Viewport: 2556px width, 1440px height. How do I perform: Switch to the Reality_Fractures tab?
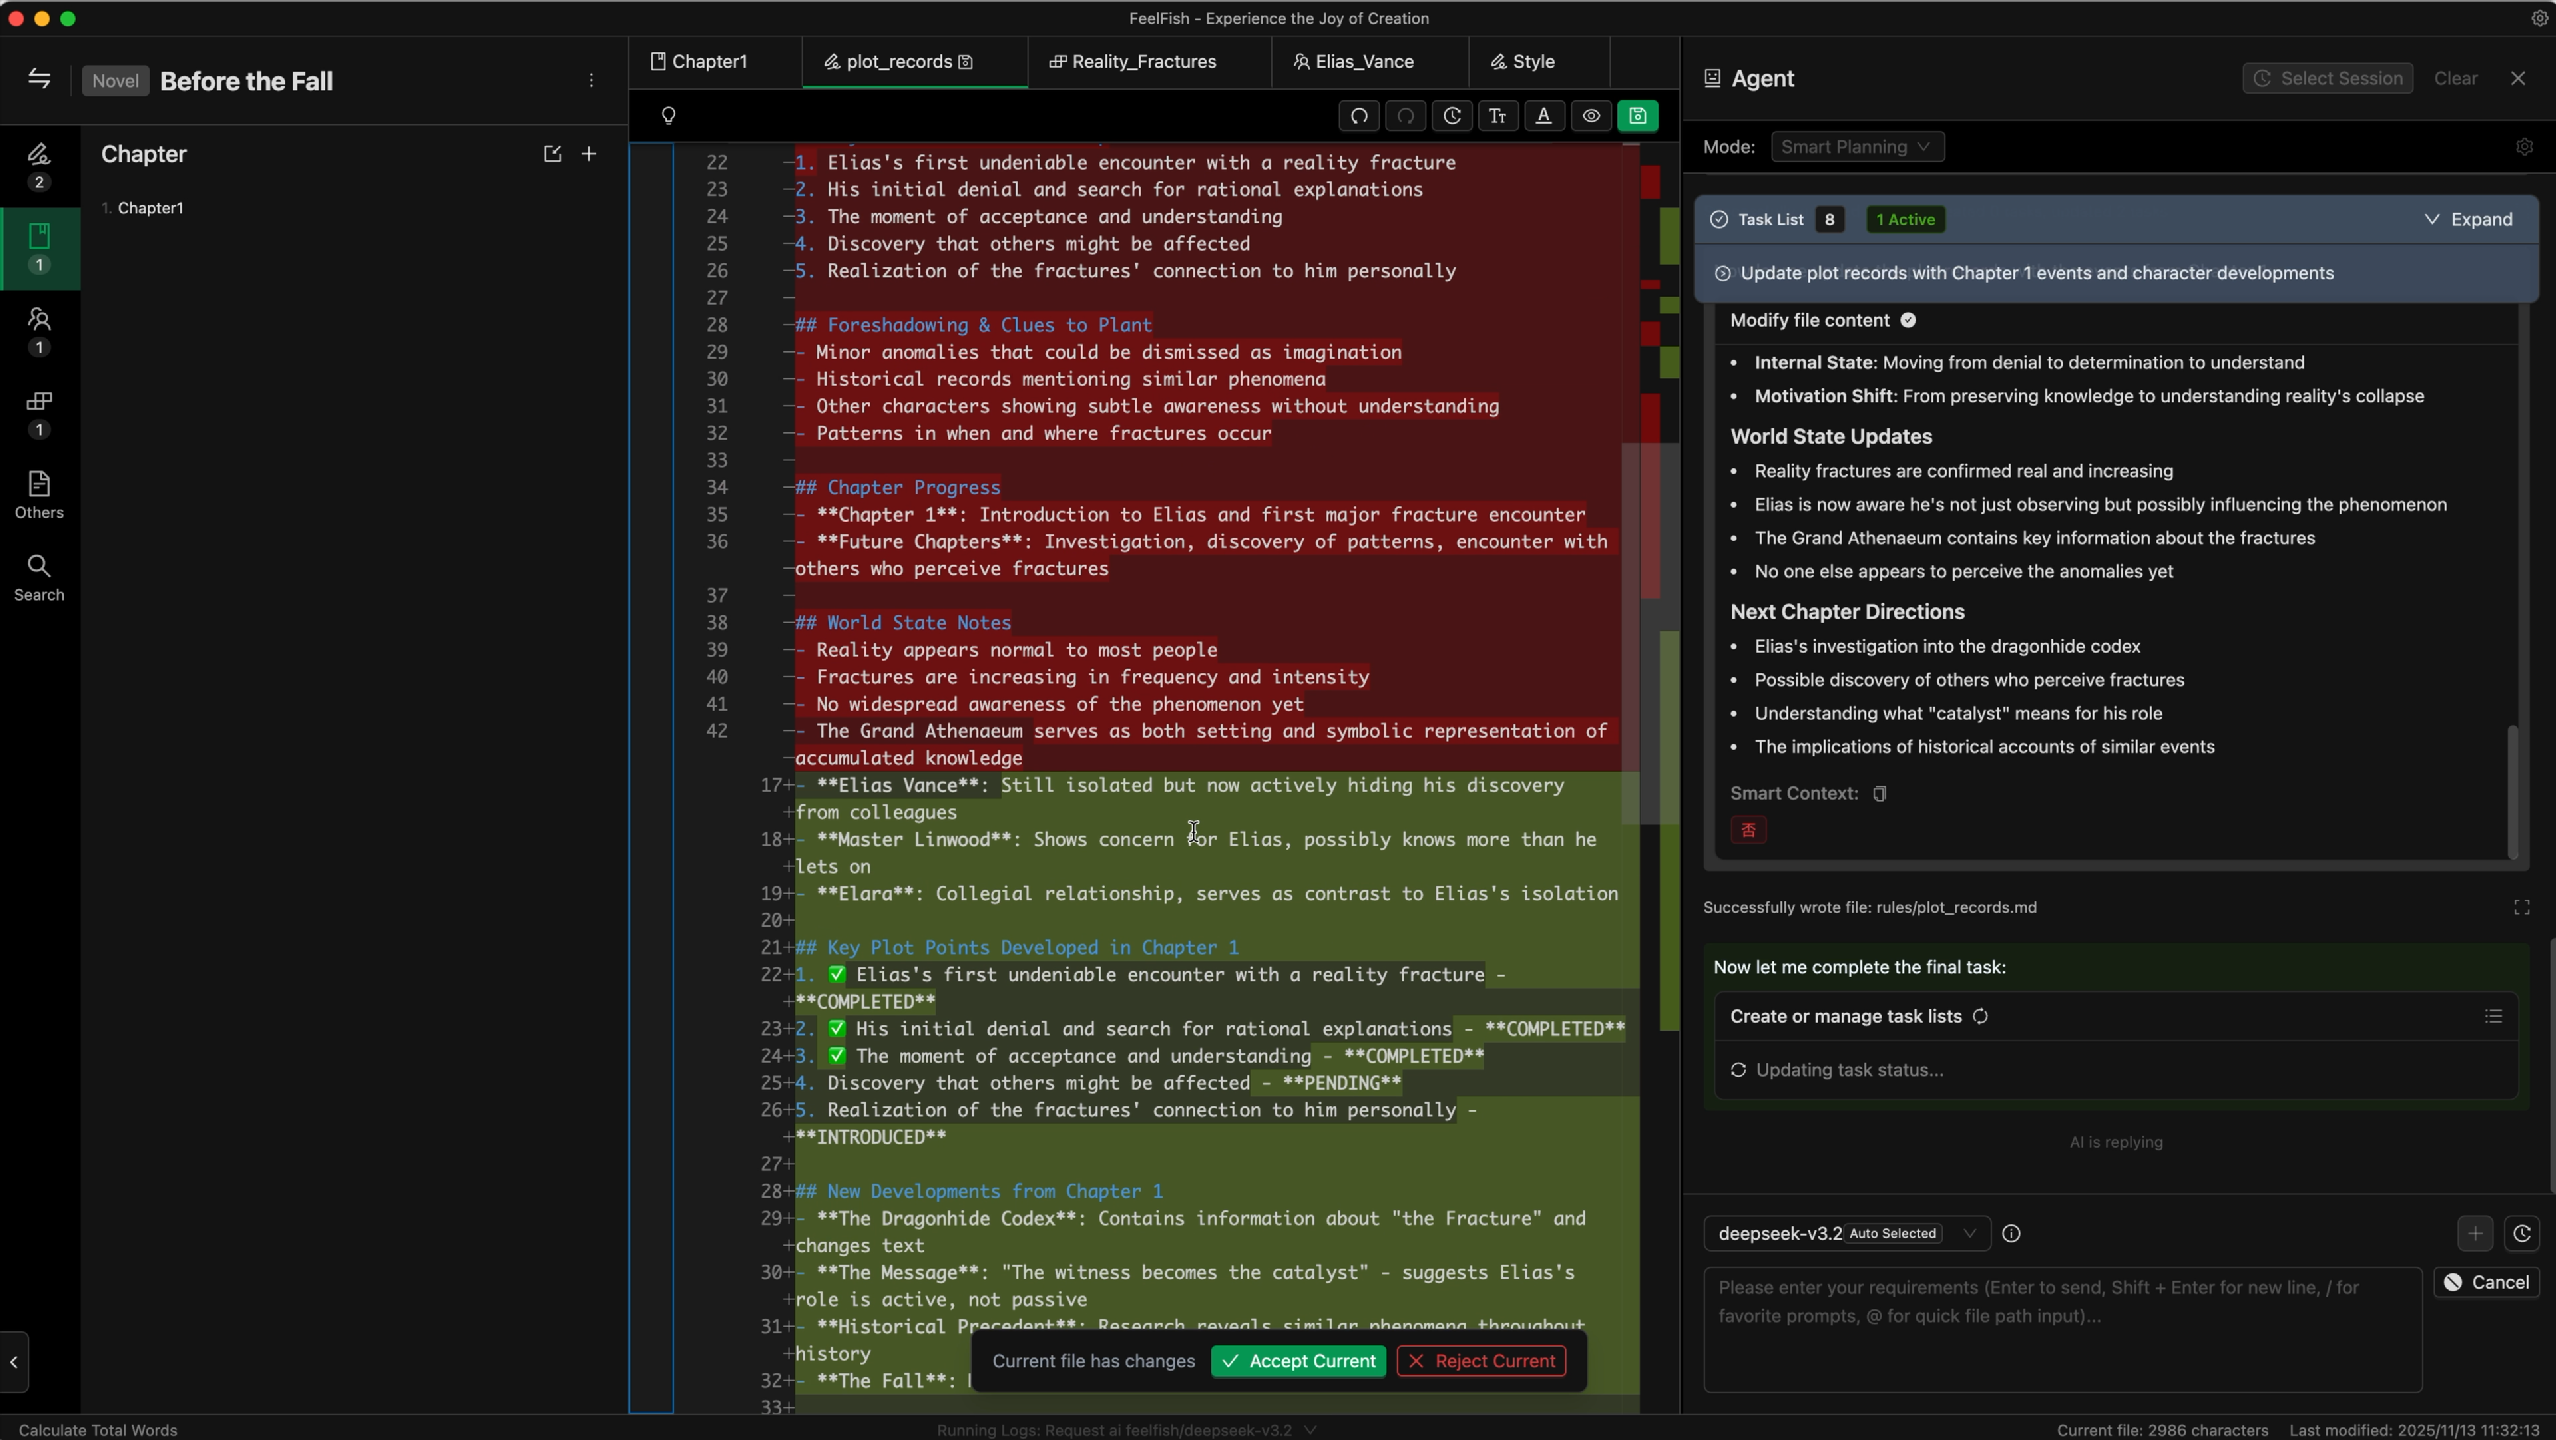point(1142,61)
